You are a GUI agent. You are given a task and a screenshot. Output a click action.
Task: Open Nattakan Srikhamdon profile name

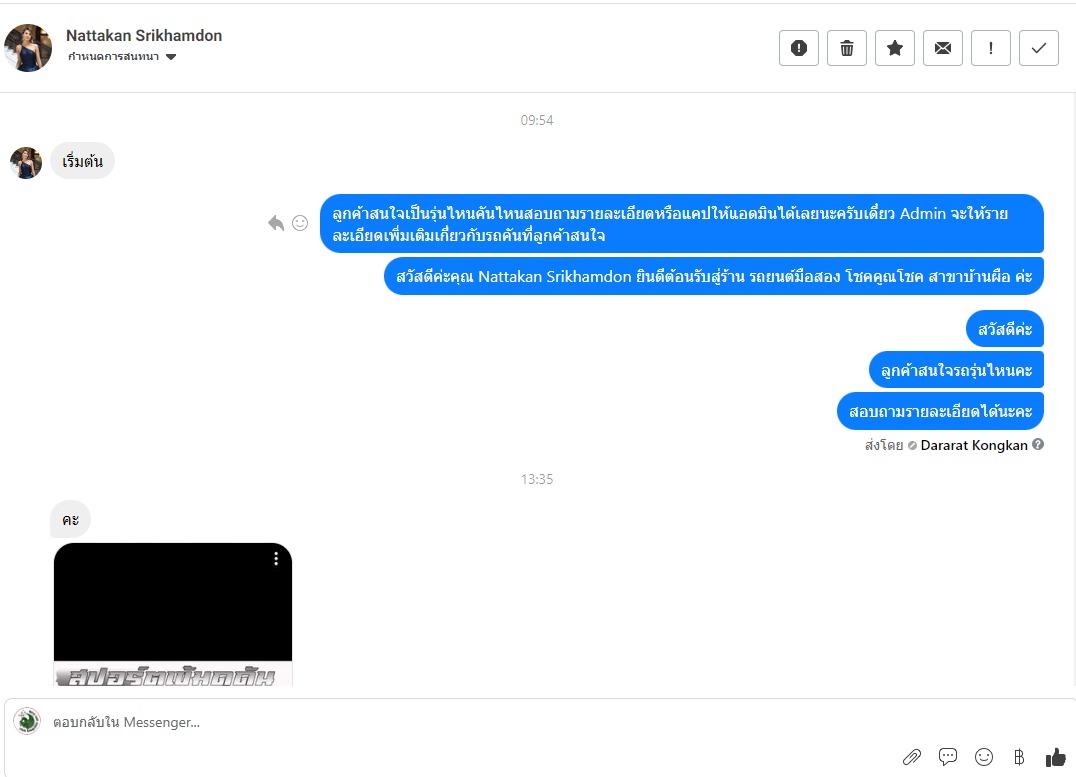coord(144,36)
